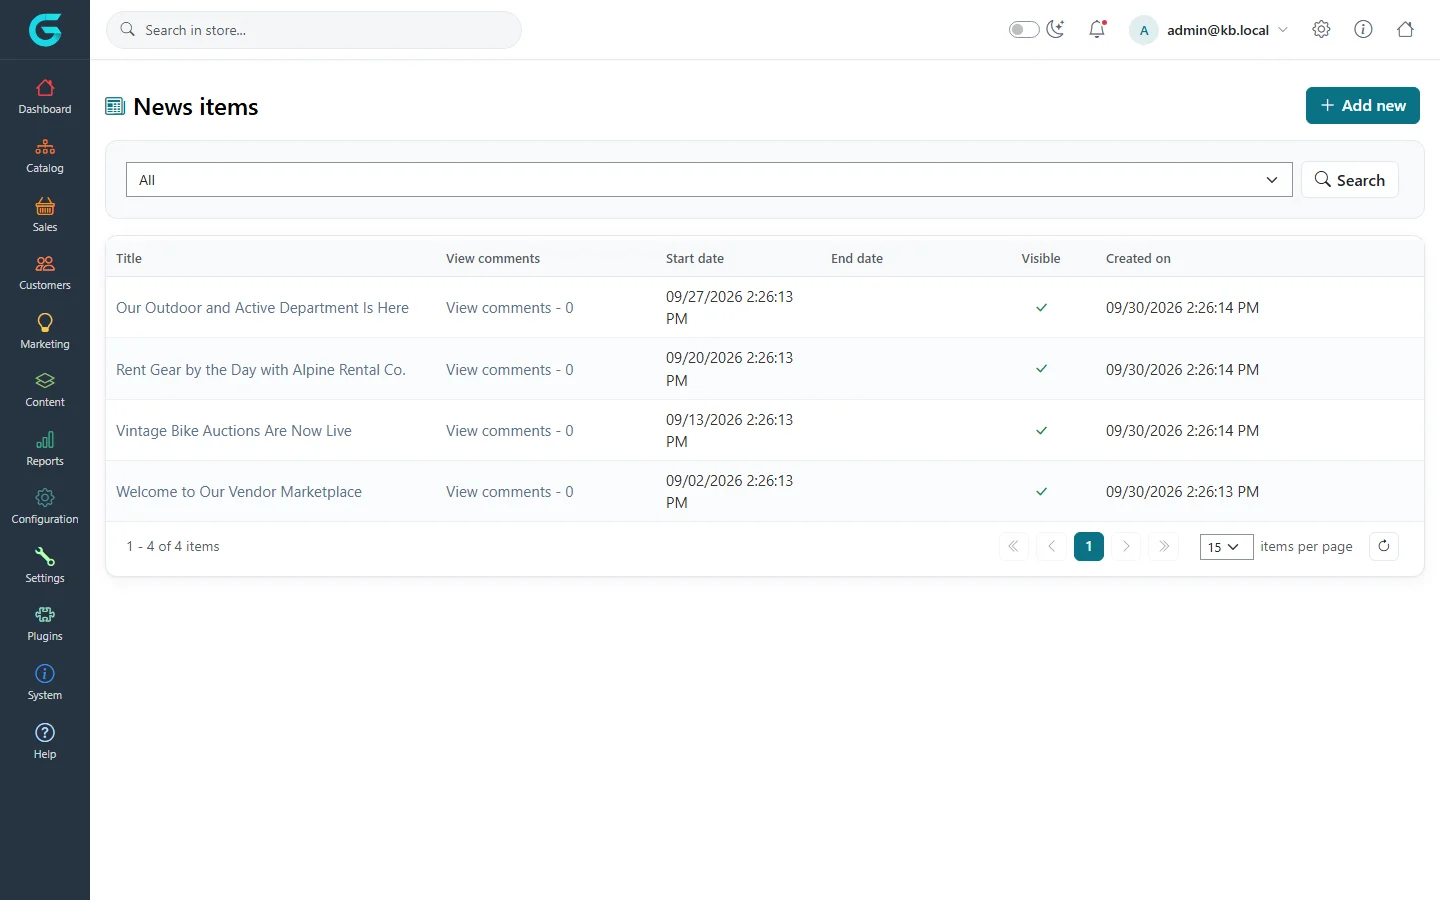Viewport: 1440px width, 900px height.
Task: Click the top-bar home icon
Action: point(1405,30)
